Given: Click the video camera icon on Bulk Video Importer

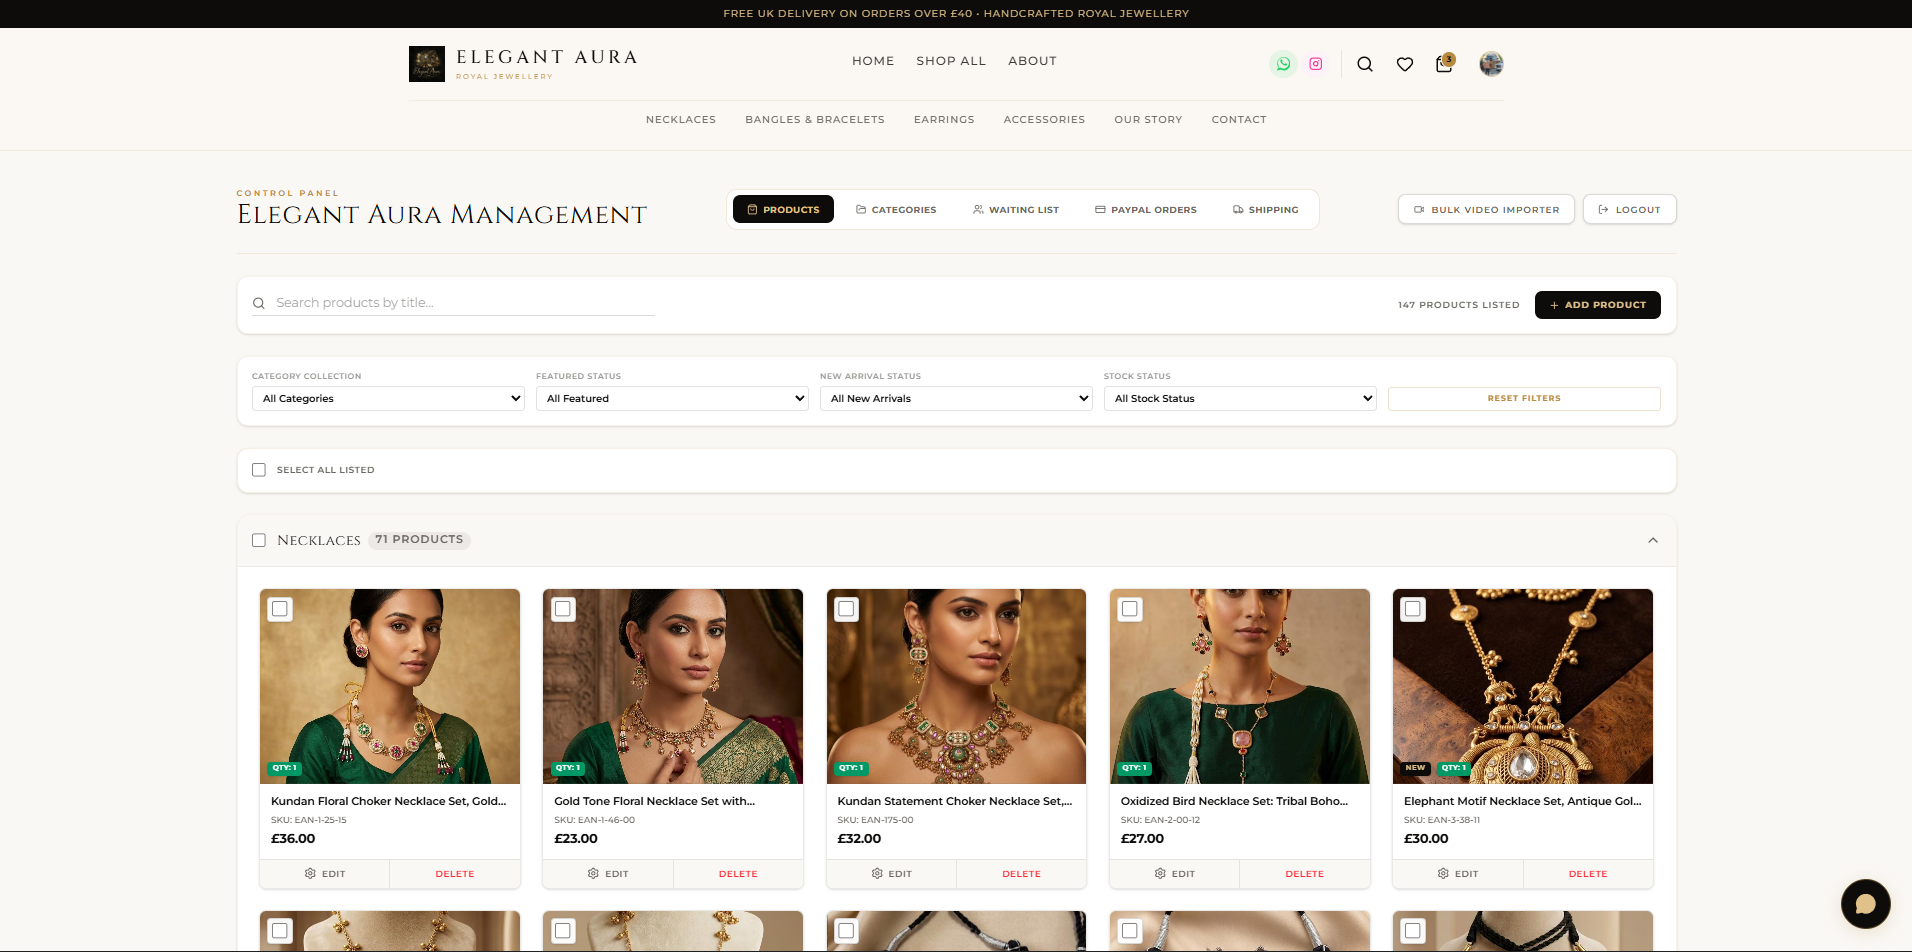Looking at the screenshot, I should coord(1419,210).
